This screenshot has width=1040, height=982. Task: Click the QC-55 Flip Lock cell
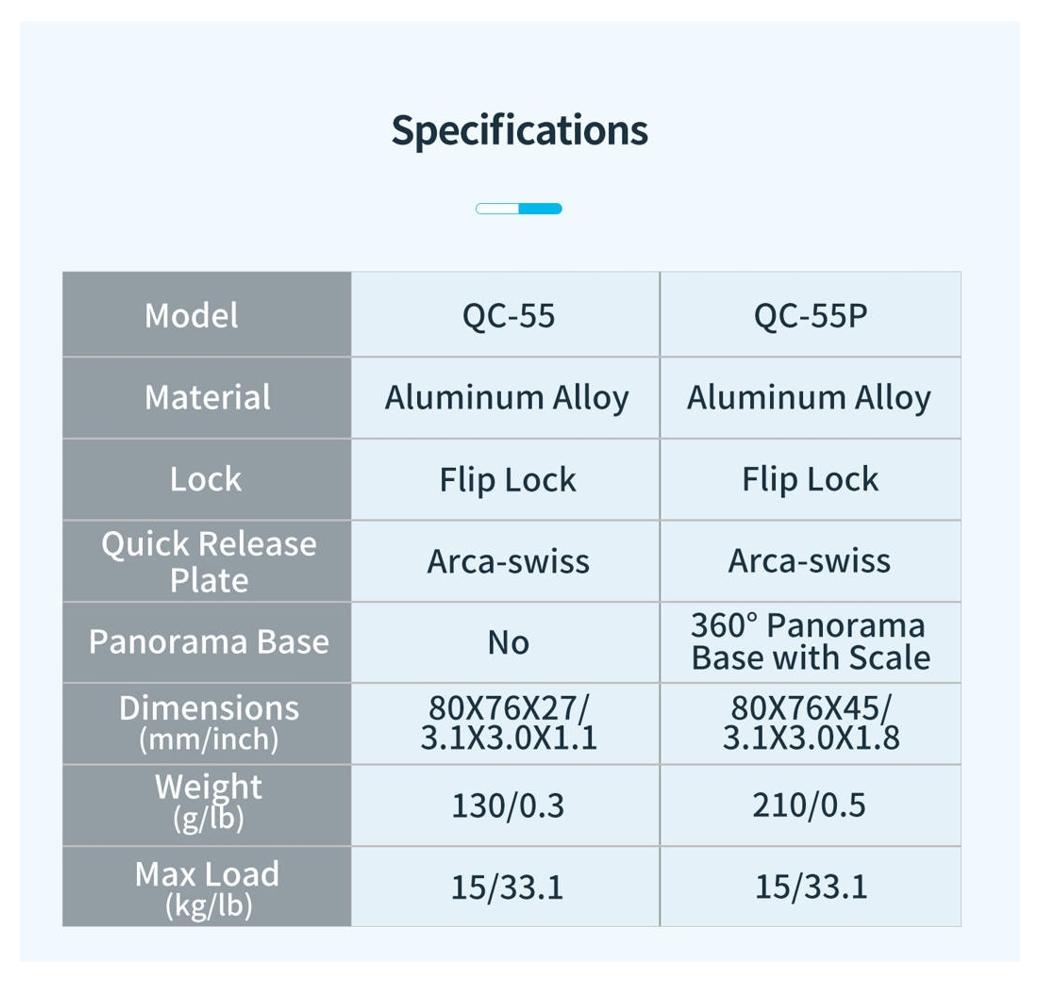[508, 480]
